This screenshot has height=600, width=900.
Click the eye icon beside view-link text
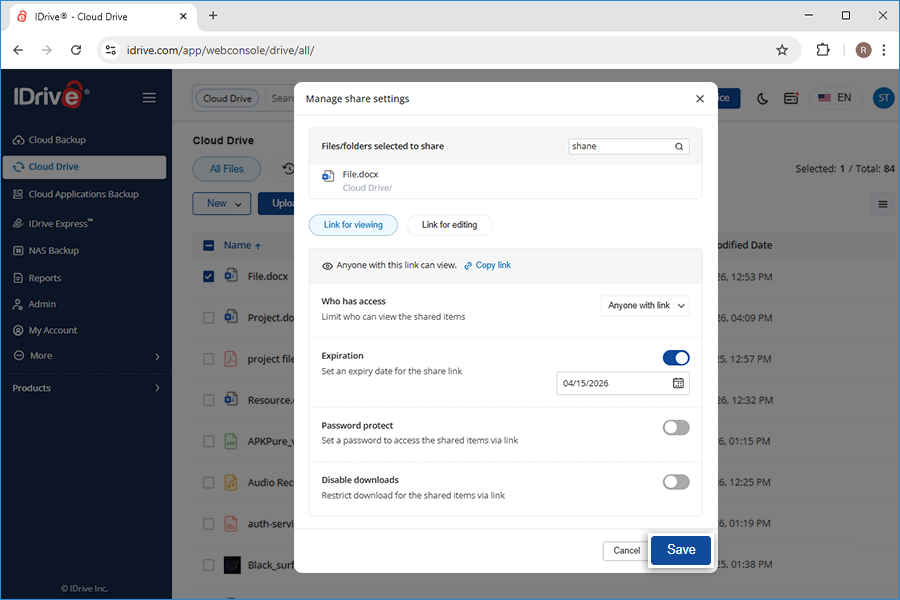327,266
